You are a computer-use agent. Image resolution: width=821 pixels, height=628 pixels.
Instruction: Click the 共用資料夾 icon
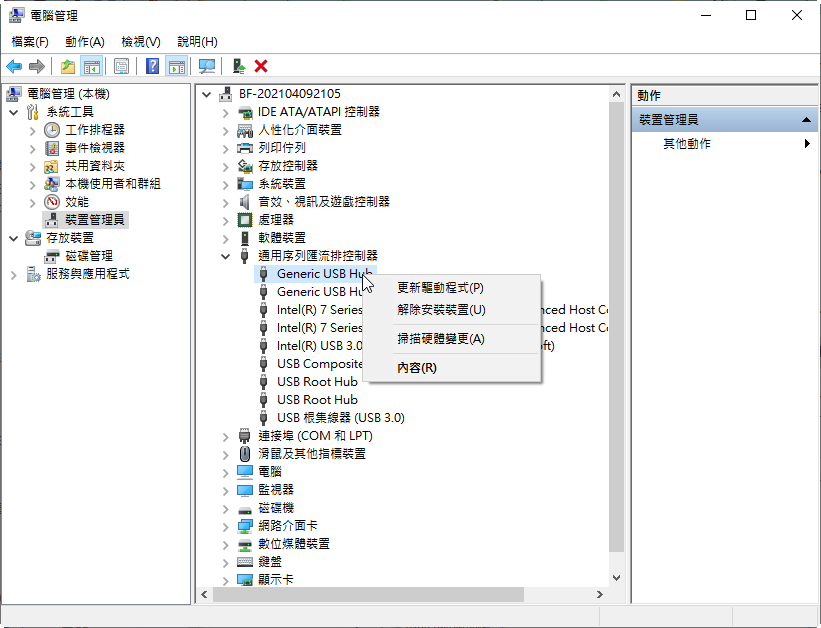click(52, 166)
